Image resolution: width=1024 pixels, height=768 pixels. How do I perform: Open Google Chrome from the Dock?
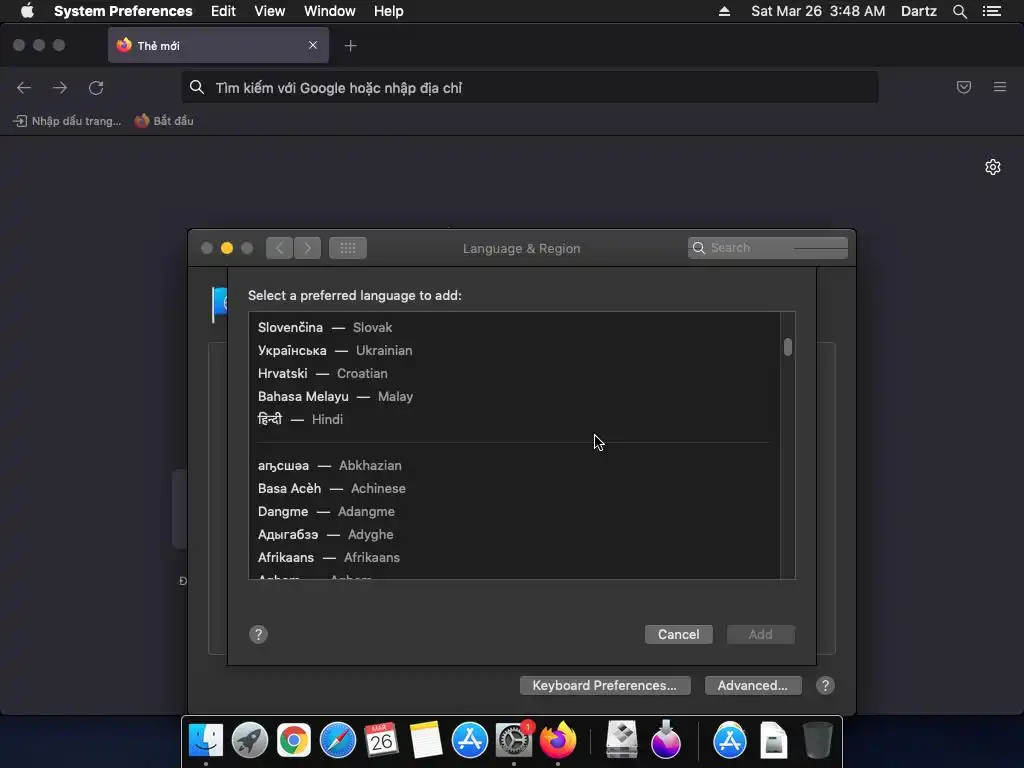point(294,740)
